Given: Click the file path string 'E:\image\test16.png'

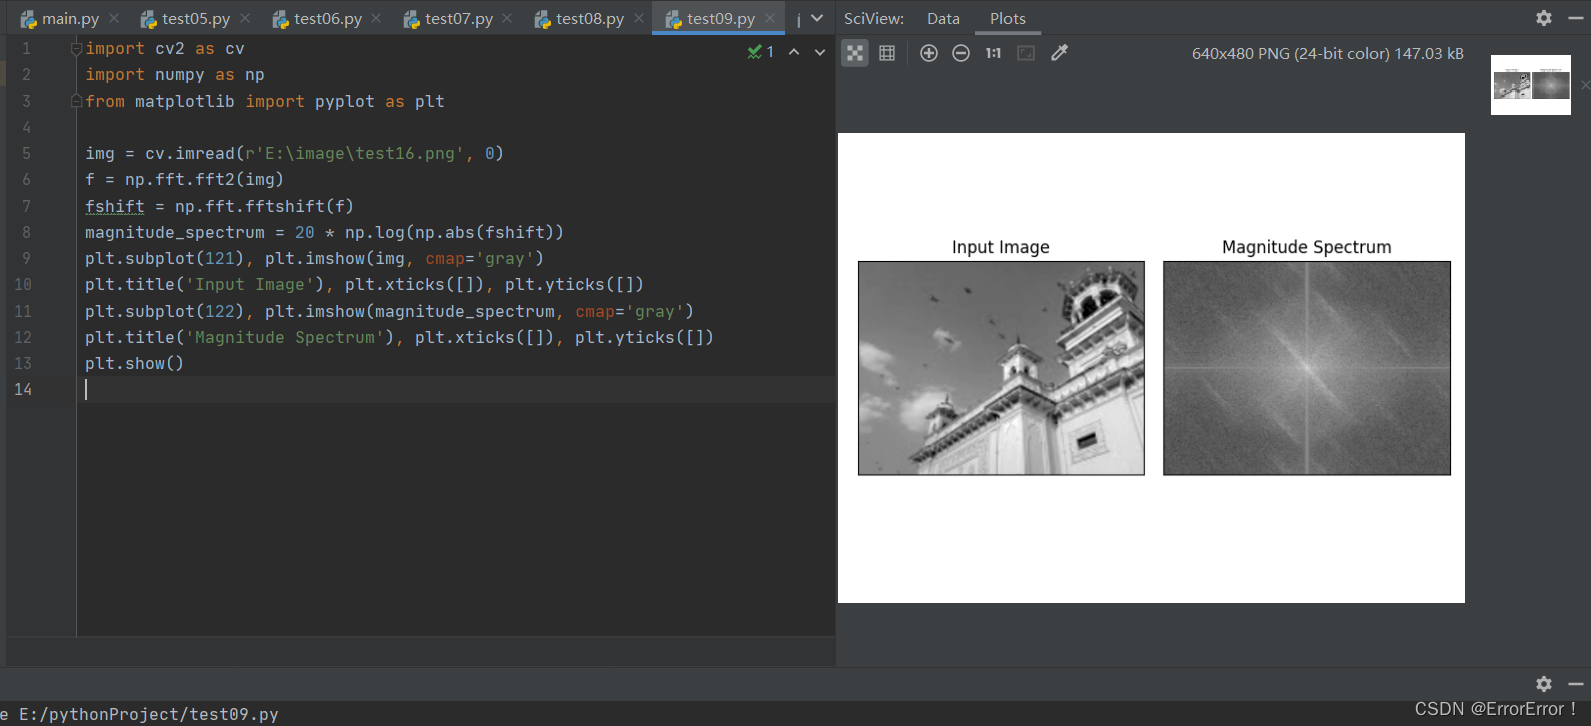Looking at the screenshot, I should click(x=355, y=153).
